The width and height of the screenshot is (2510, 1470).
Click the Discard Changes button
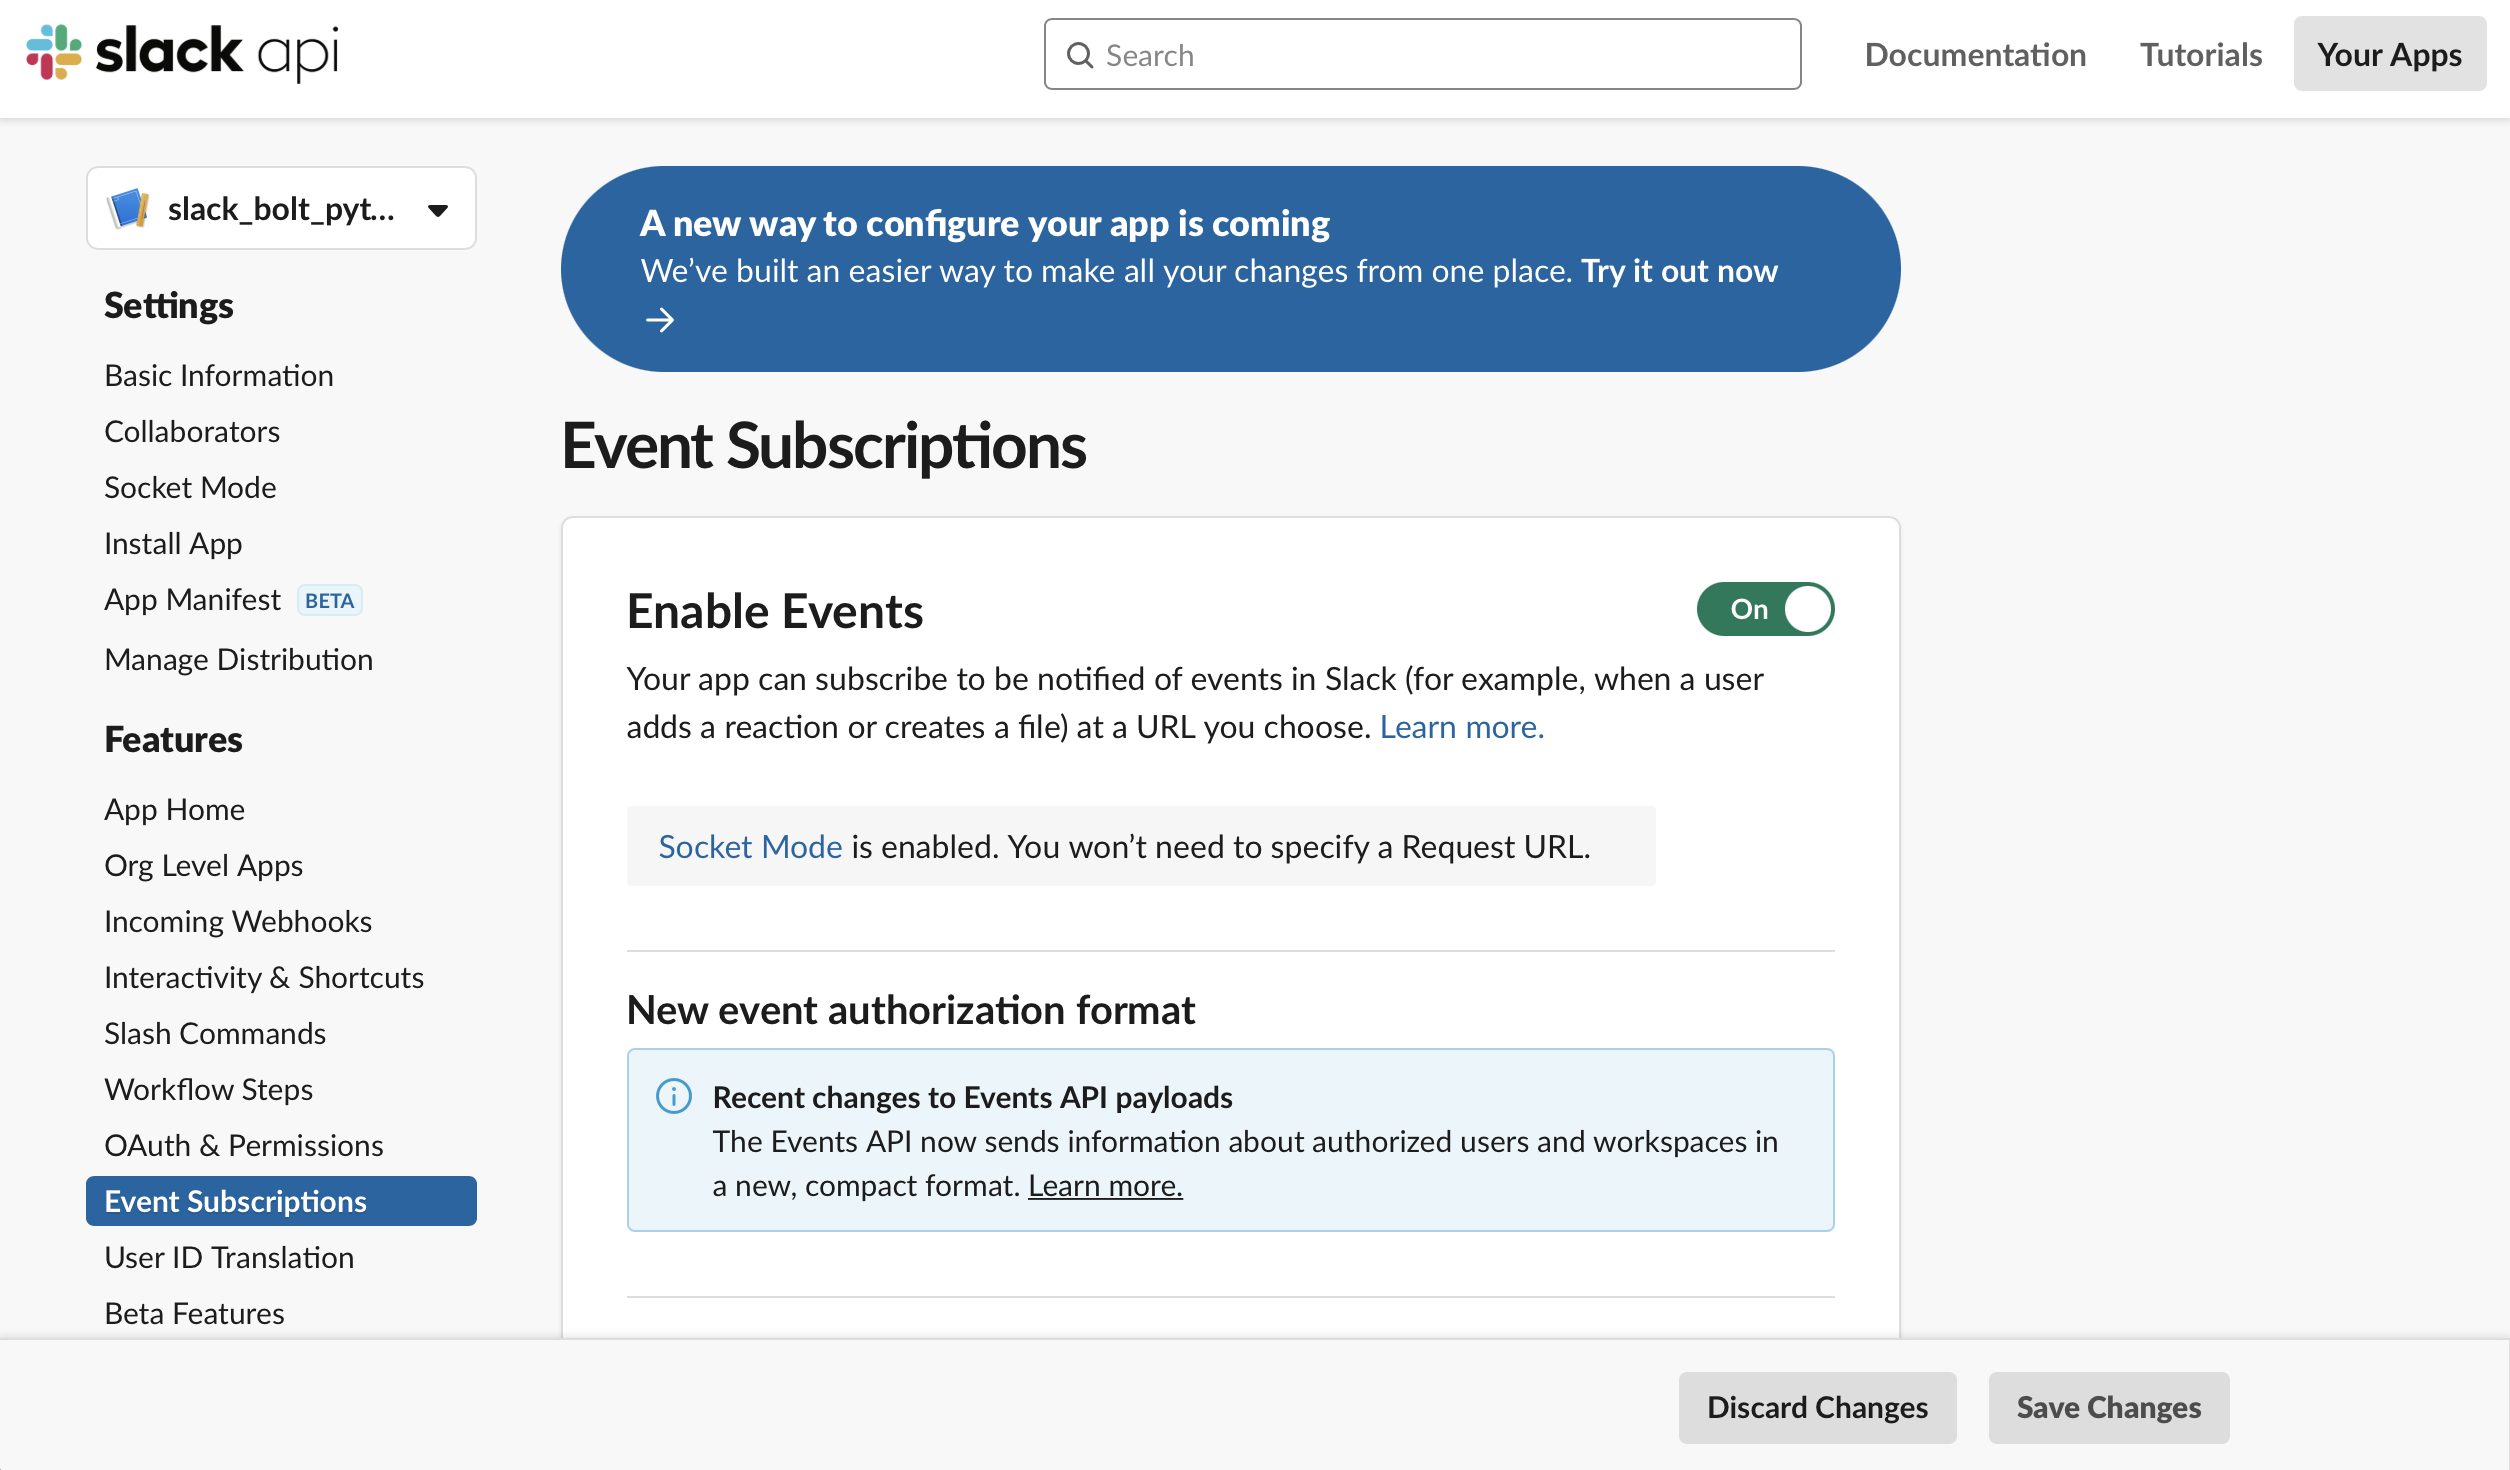pyautogui.click(x=1817, y=1407)
